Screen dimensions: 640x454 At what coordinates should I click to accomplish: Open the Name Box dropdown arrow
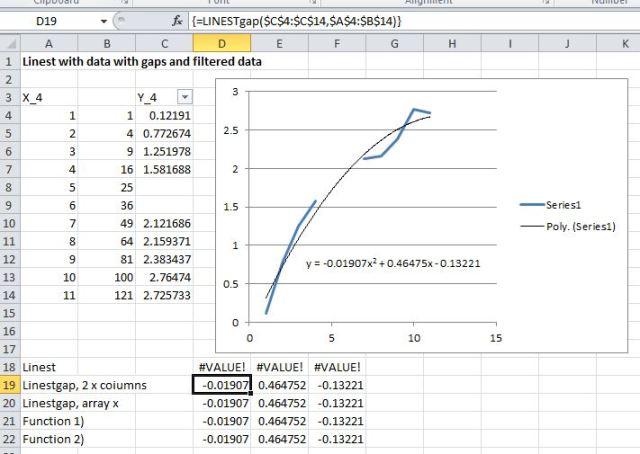(x=105, y=20)
